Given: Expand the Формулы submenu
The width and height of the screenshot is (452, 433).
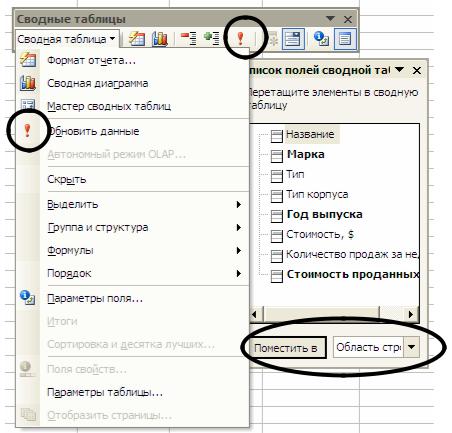Looking at the screenshot, I should pyautogui.click(x=132, y=250).
